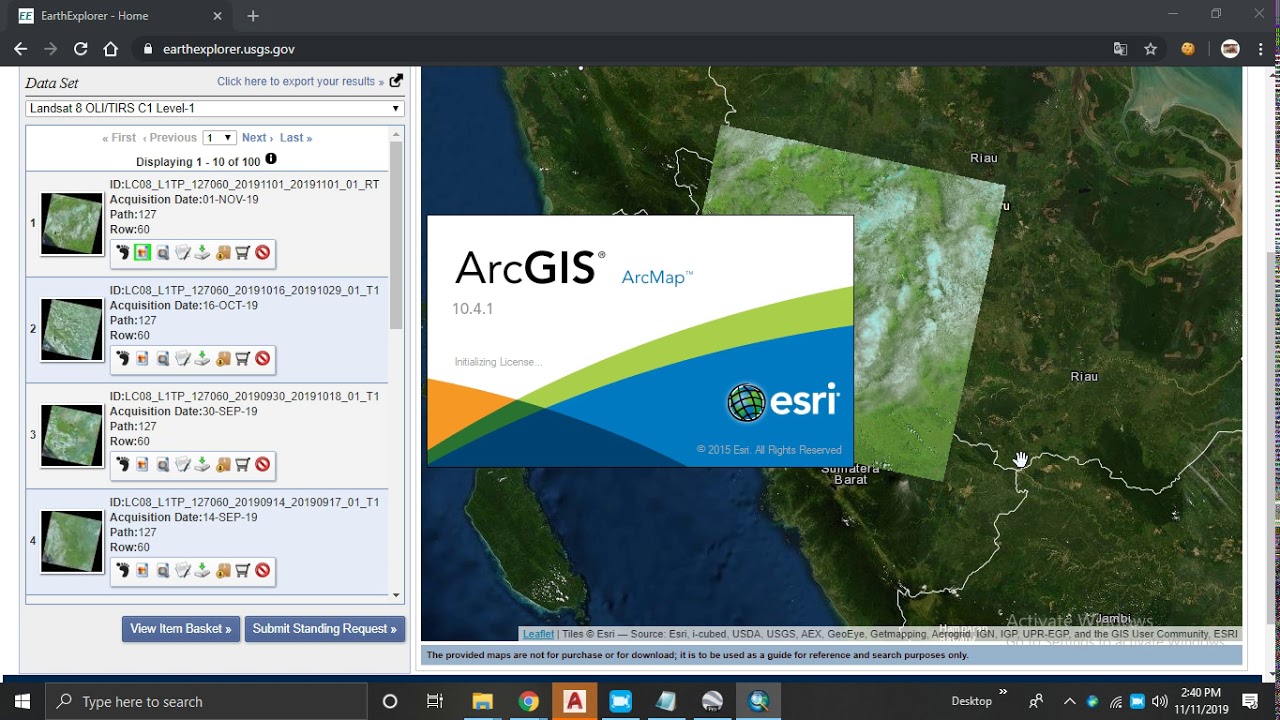Show metadata for the 01-NOV-19 scene
The height and width of the screenshot is (720, 1280).
[182, 253]
